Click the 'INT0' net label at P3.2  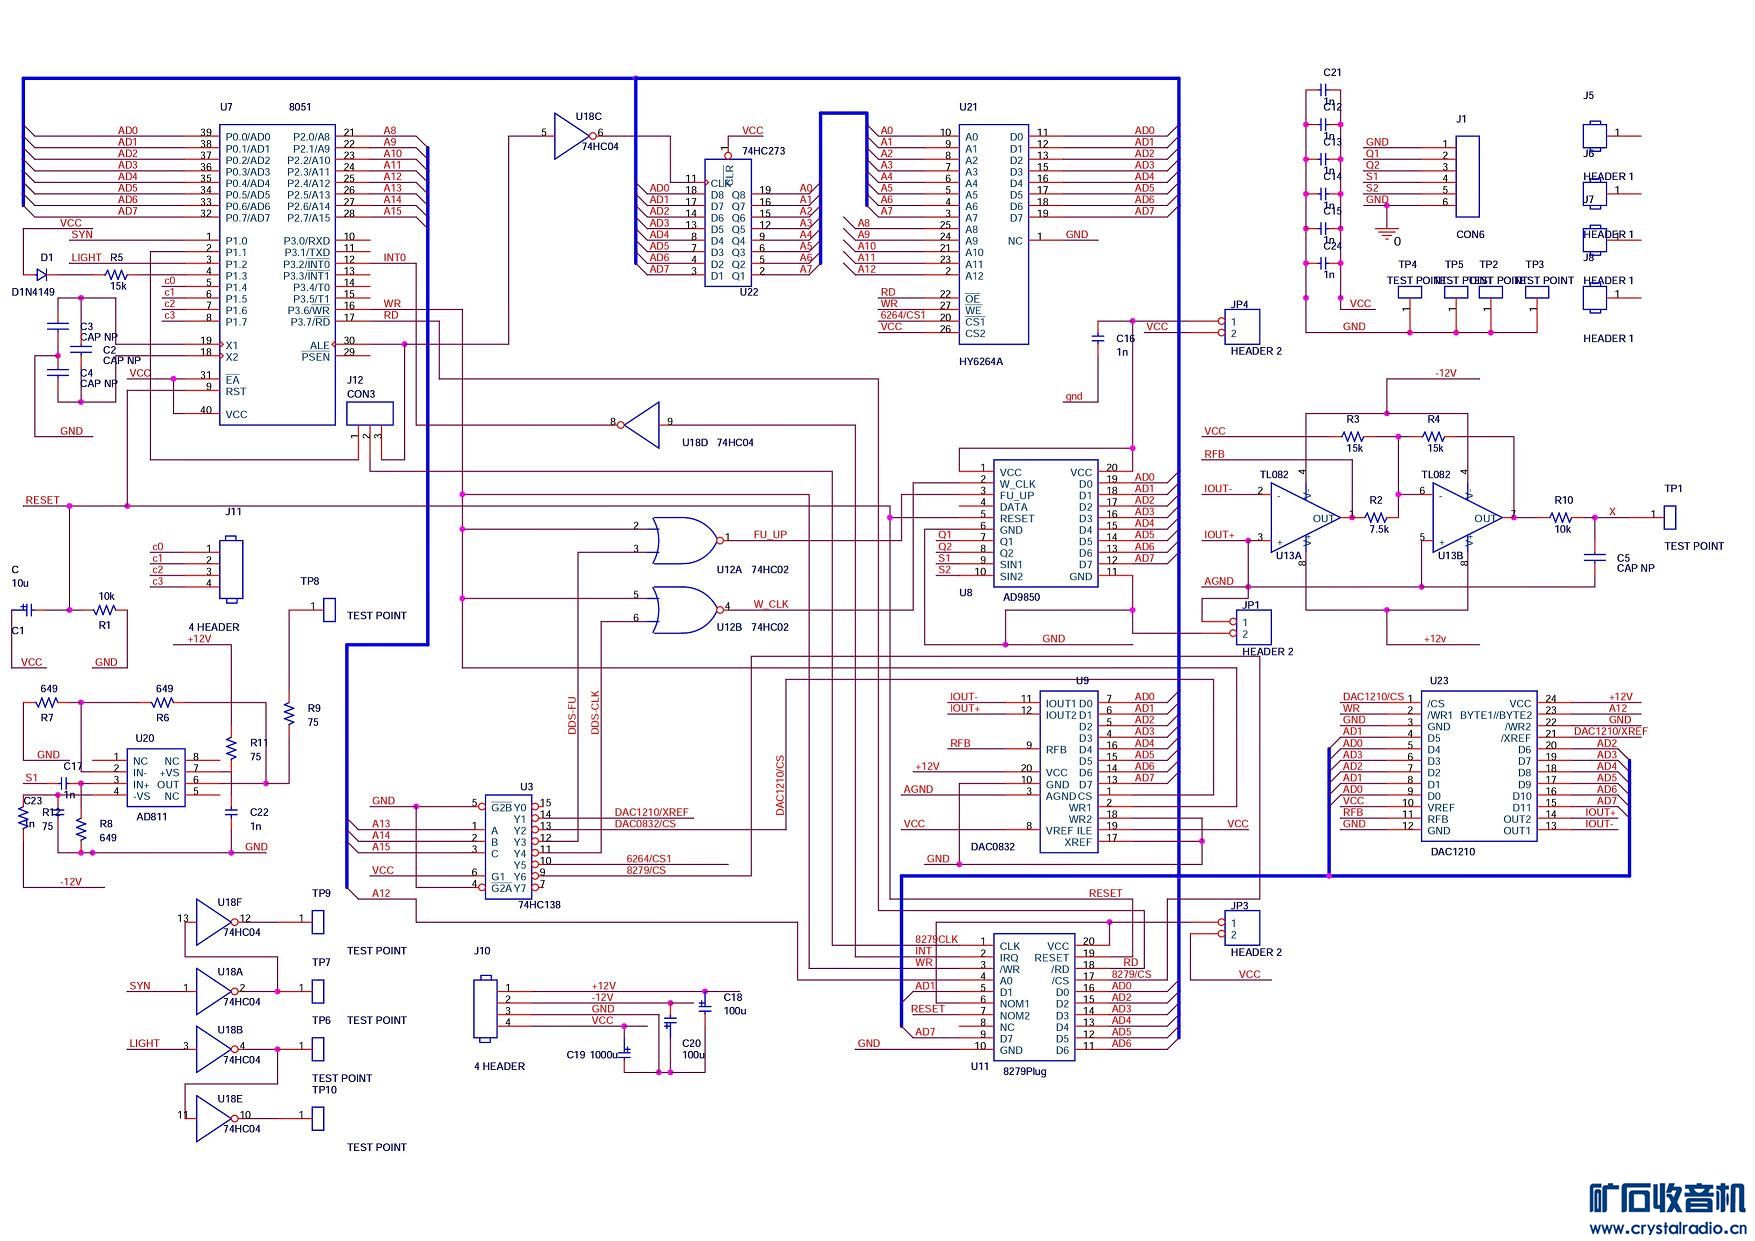(395, 258)
